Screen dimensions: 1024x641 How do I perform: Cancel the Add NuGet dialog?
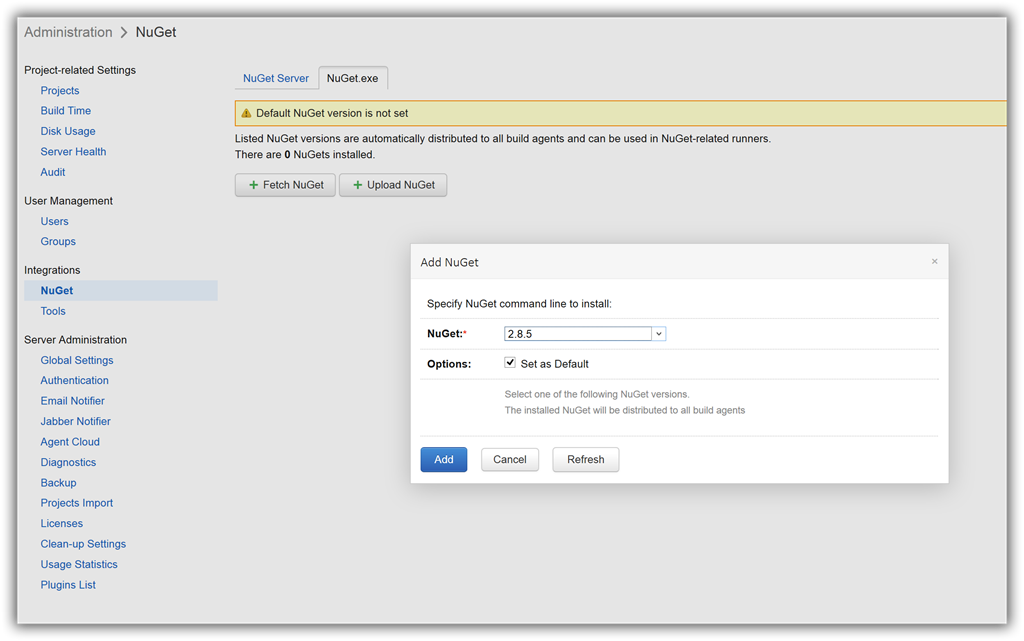(509, 460)
